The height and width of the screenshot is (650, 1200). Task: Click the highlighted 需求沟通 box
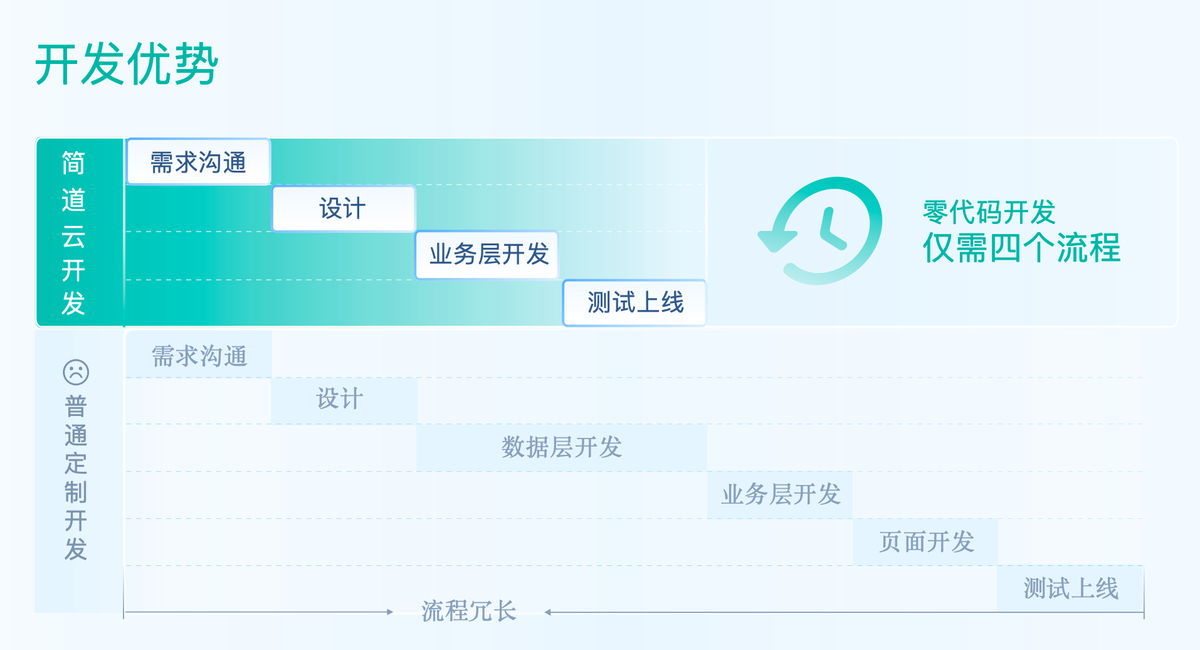tap(198, 162)
